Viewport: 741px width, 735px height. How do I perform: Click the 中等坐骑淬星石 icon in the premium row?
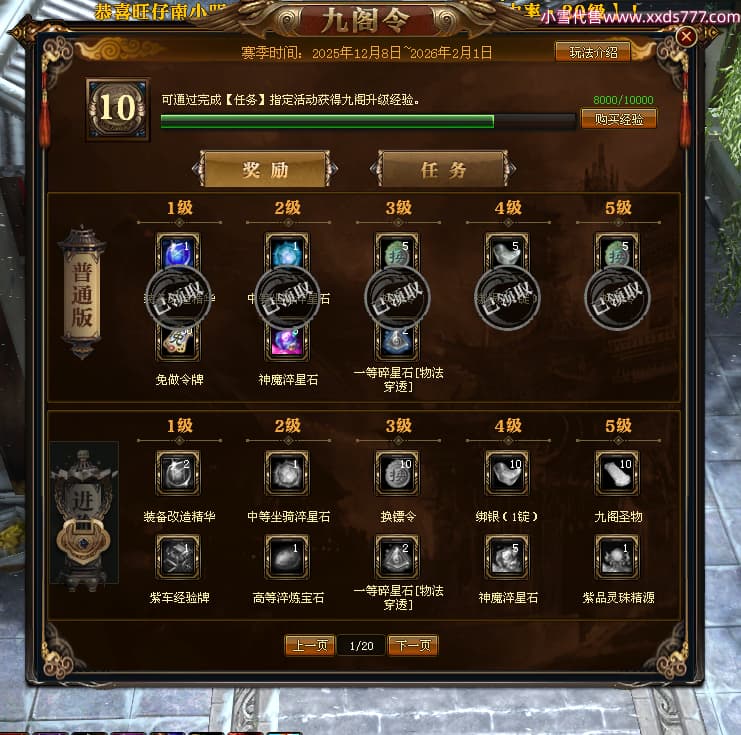287,473
